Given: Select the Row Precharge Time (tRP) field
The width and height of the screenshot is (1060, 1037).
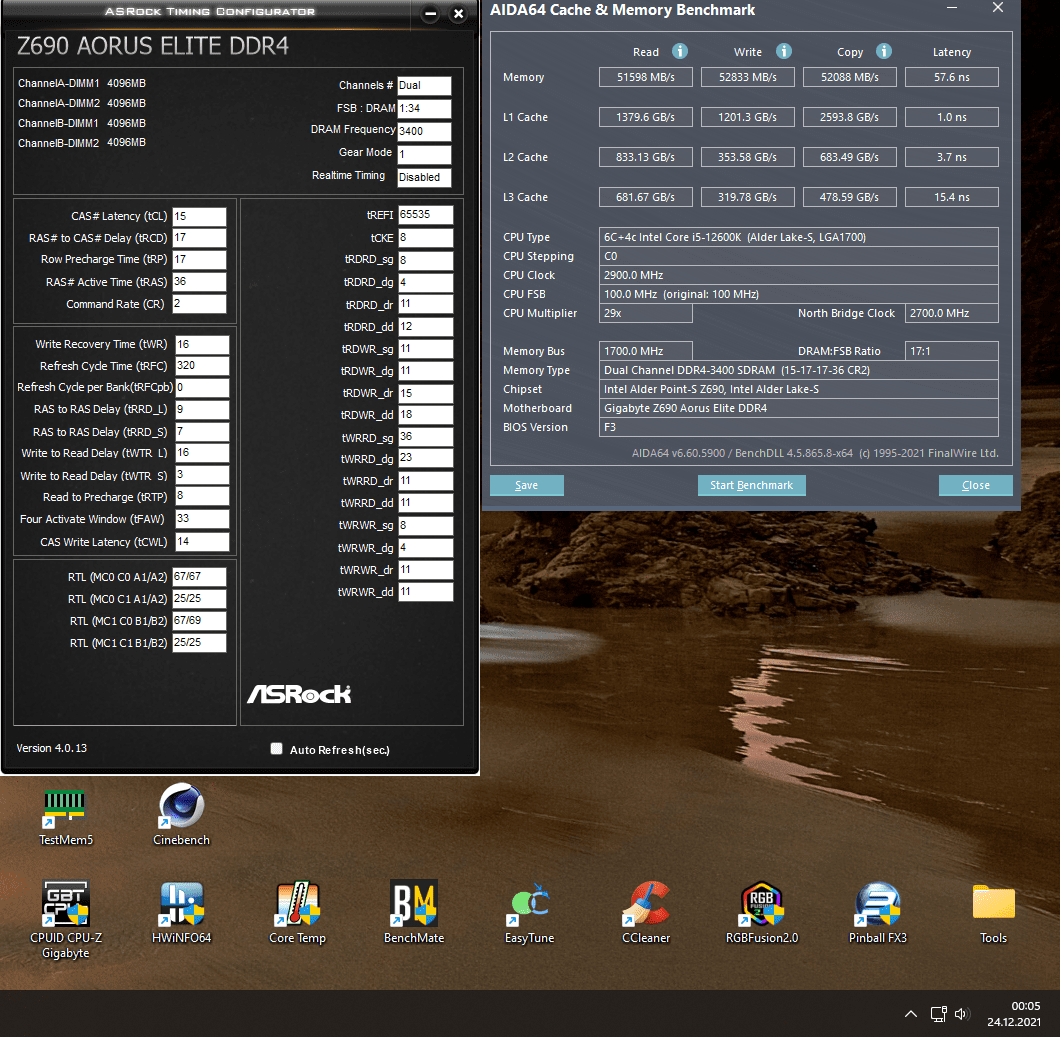Looking at the screenshot, I should [199, 260].
